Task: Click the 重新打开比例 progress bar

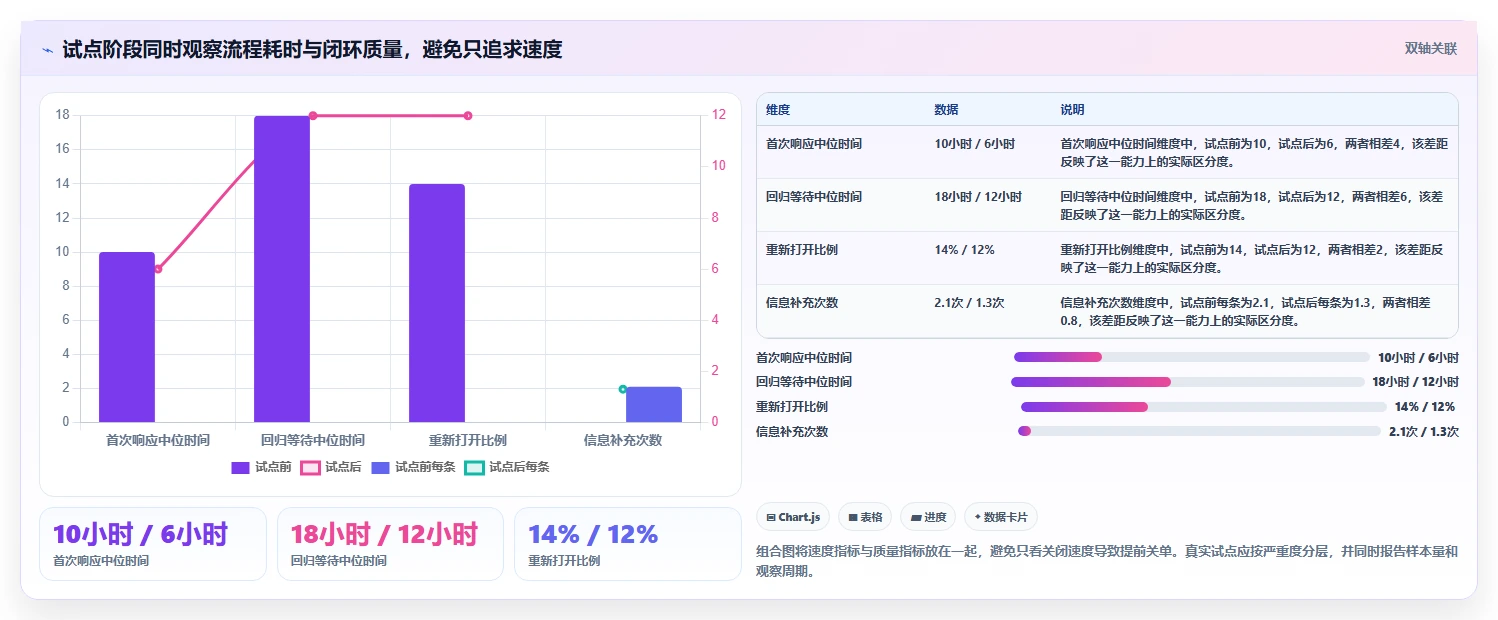Action: pyautogui.click(x=1204, y=407)
